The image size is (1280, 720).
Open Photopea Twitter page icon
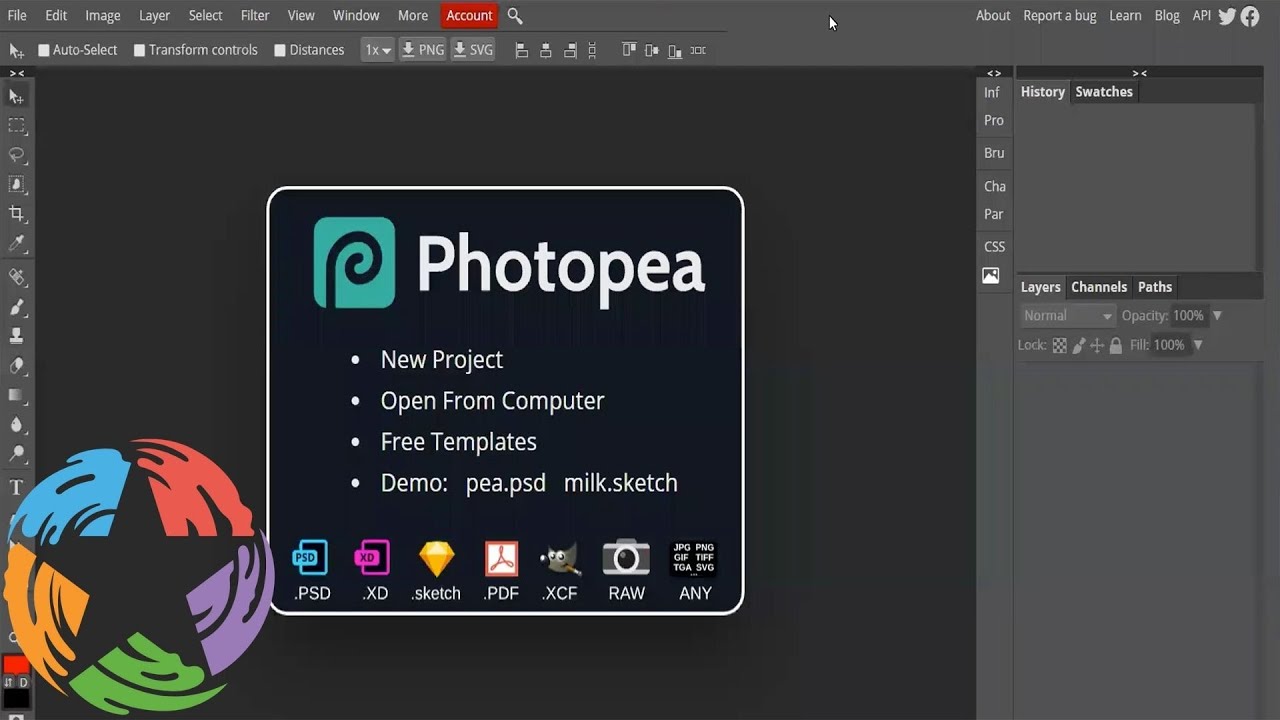[1227, 16]
